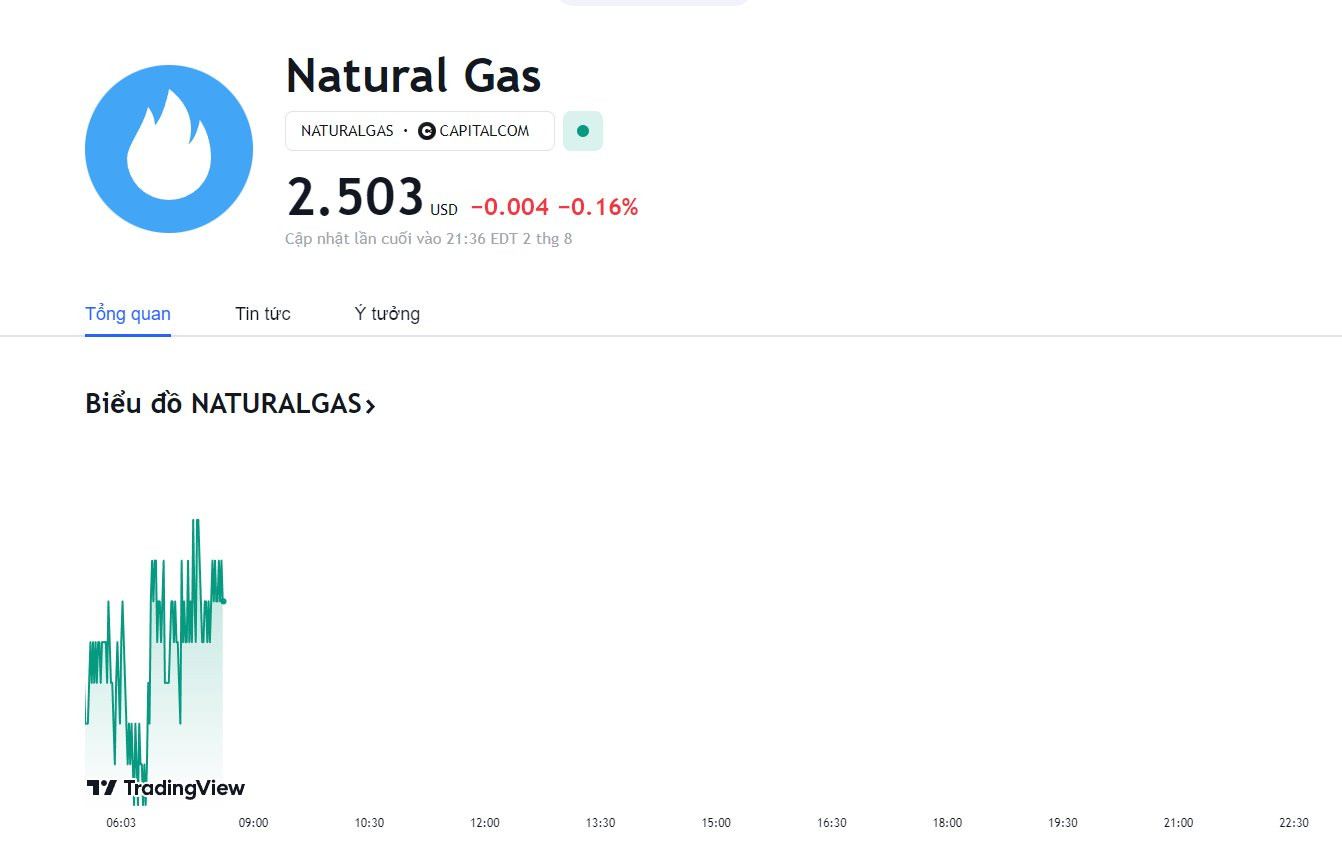1342x856 pixels.
Task: Click the last update timestamp text
Action: 428,239
